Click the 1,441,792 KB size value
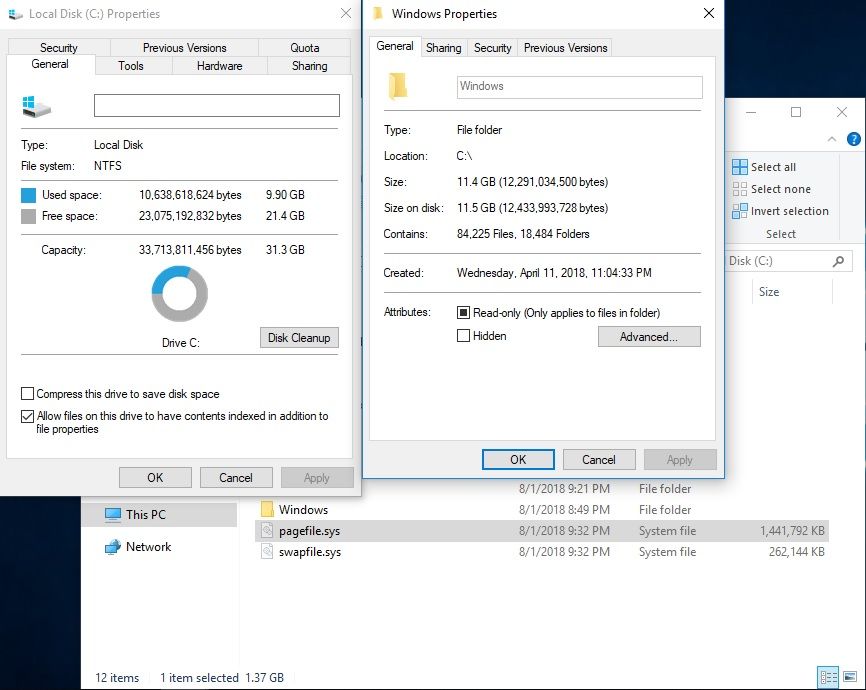 792,531
